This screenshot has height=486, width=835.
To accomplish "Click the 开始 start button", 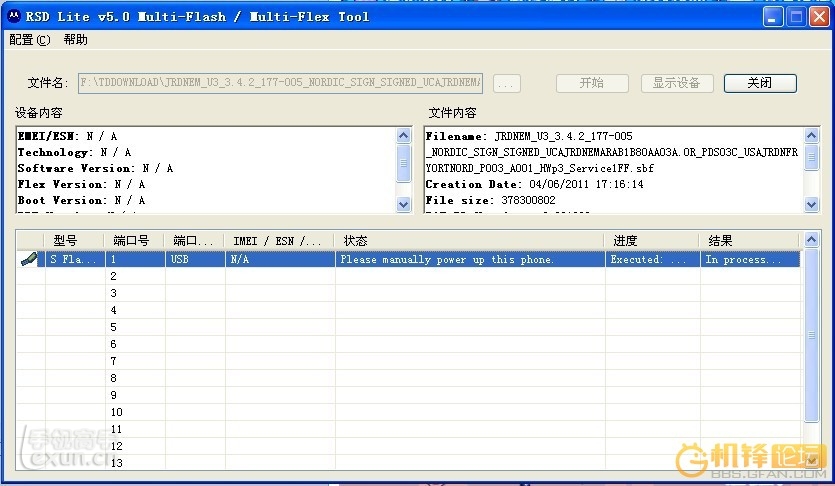I will 592,83.
